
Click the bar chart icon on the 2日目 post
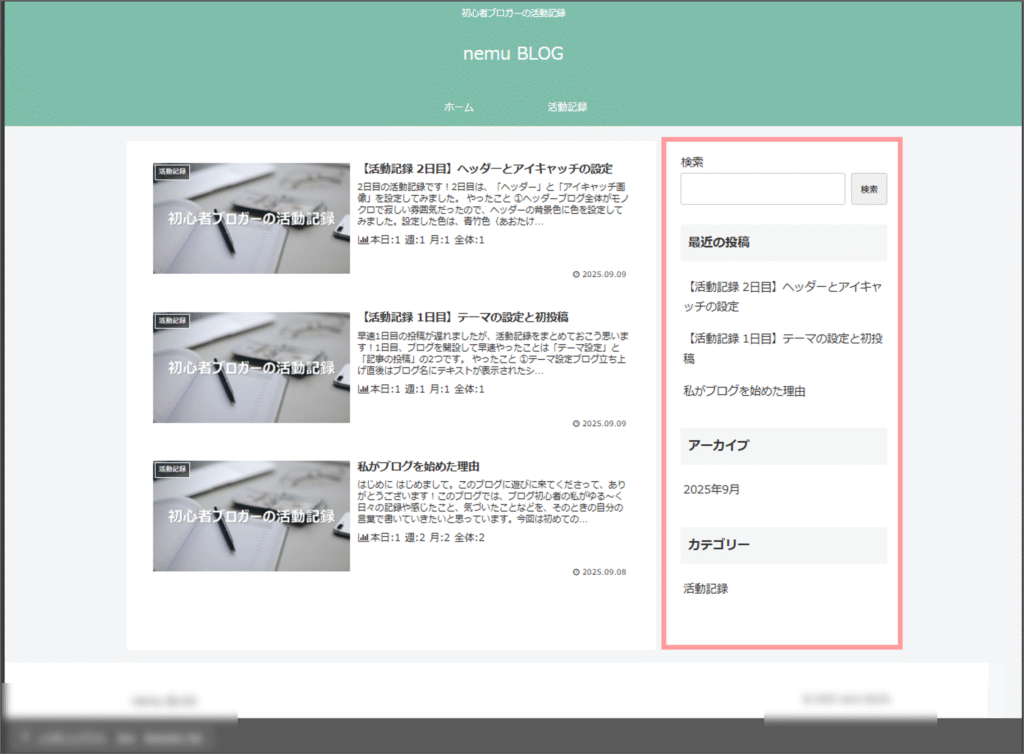[x=363, y=240]
